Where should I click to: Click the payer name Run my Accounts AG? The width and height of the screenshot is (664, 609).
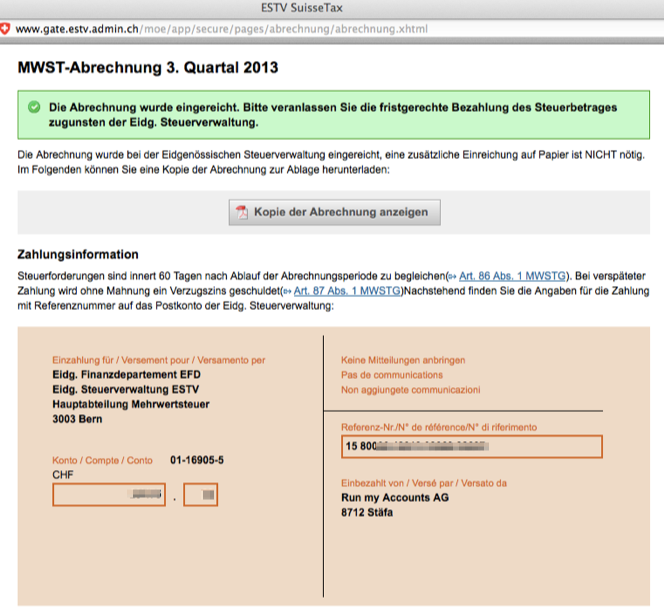[395, 498]
